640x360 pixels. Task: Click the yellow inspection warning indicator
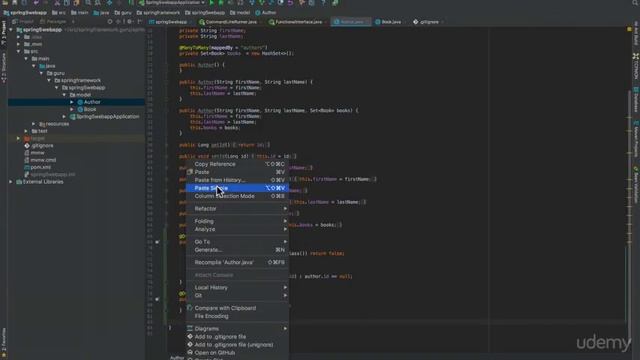click(629, 29)
